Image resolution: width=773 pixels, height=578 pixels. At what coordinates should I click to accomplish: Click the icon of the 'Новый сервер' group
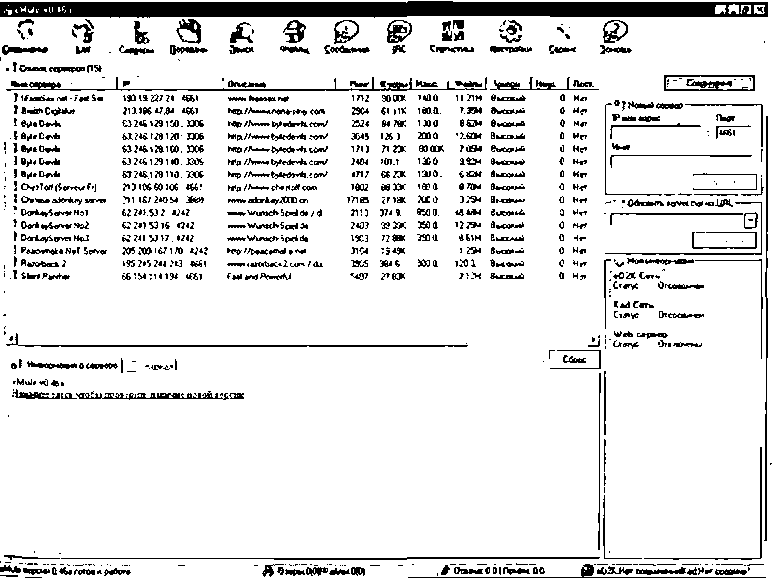(620, 105)
